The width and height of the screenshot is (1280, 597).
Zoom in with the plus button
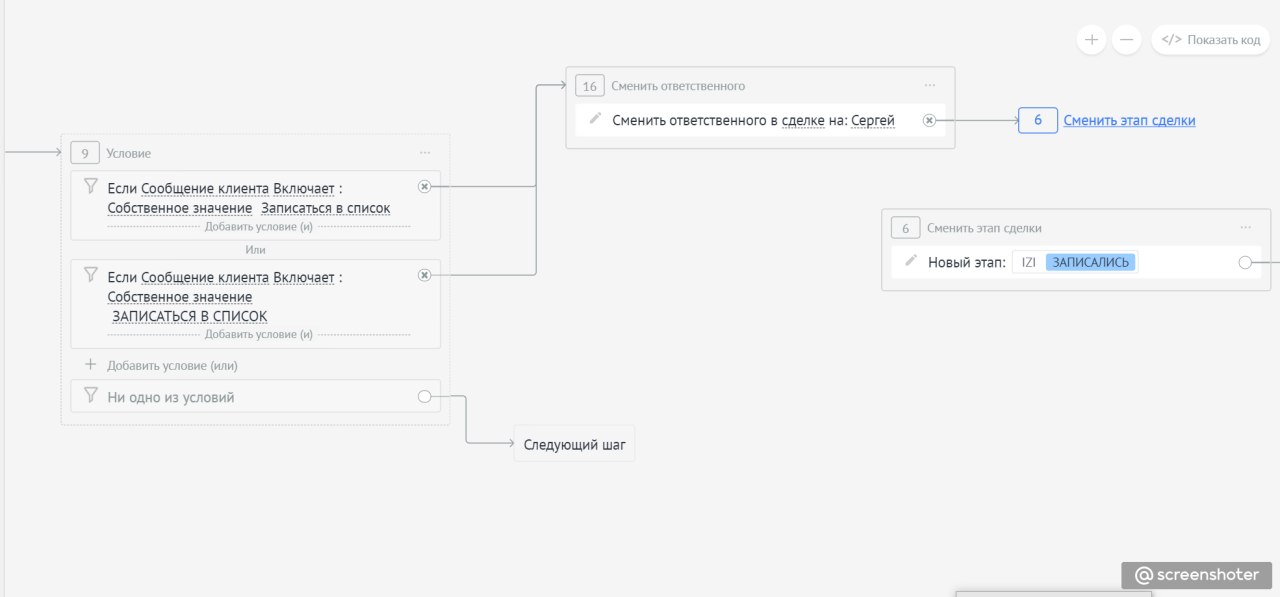[1091, 40]
